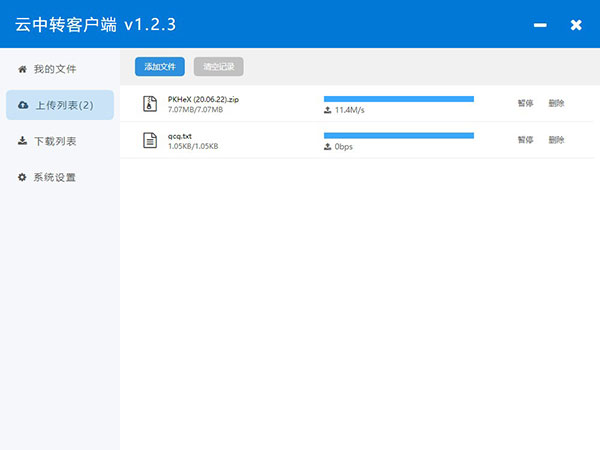Click upload arrow icon next to 11.4M/s

click(328, 110)
